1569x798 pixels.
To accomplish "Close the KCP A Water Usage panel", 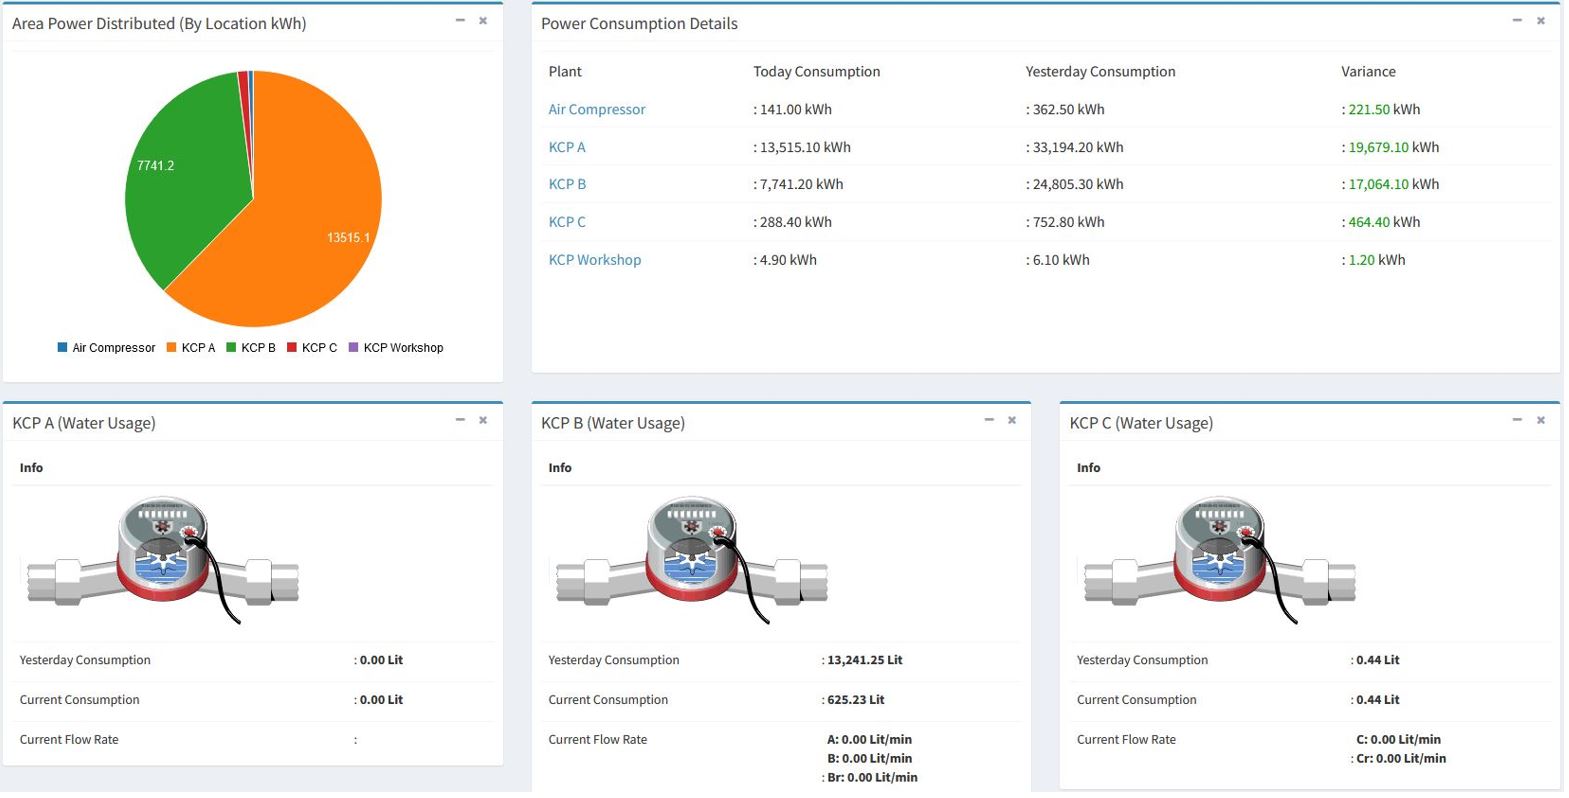I will click(x=483, y=420).
